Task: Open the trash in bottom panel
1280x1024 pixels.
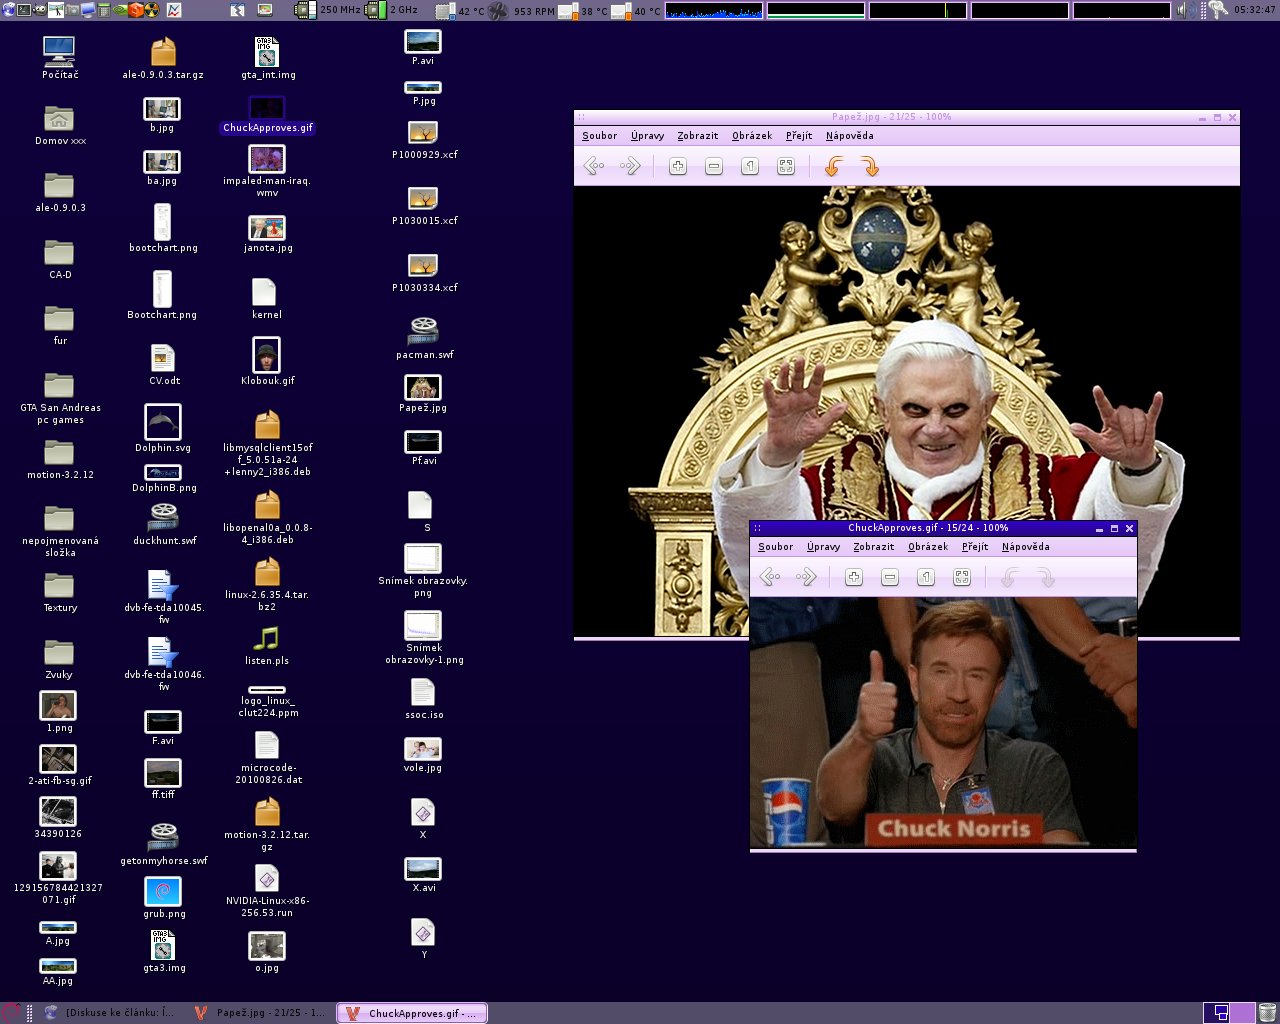Action: (1268, 1013)
